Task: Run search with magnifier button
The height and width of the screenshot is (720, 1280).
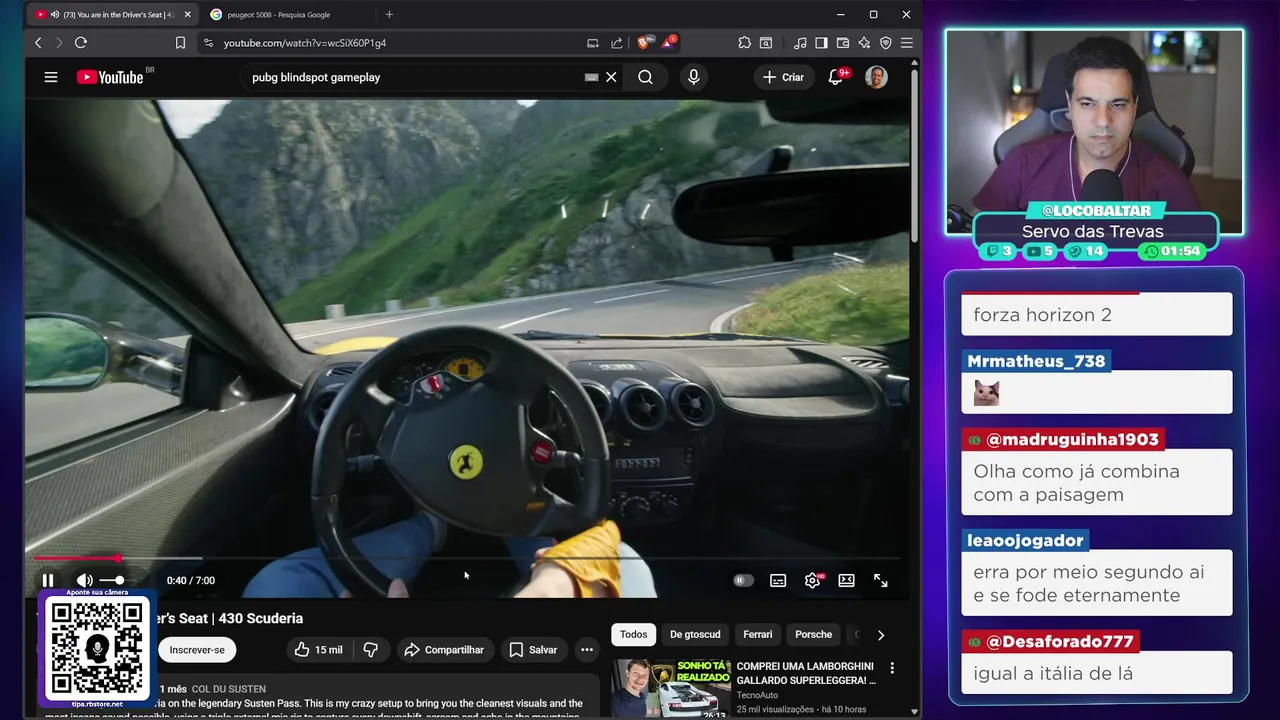Action: point(646,77)
